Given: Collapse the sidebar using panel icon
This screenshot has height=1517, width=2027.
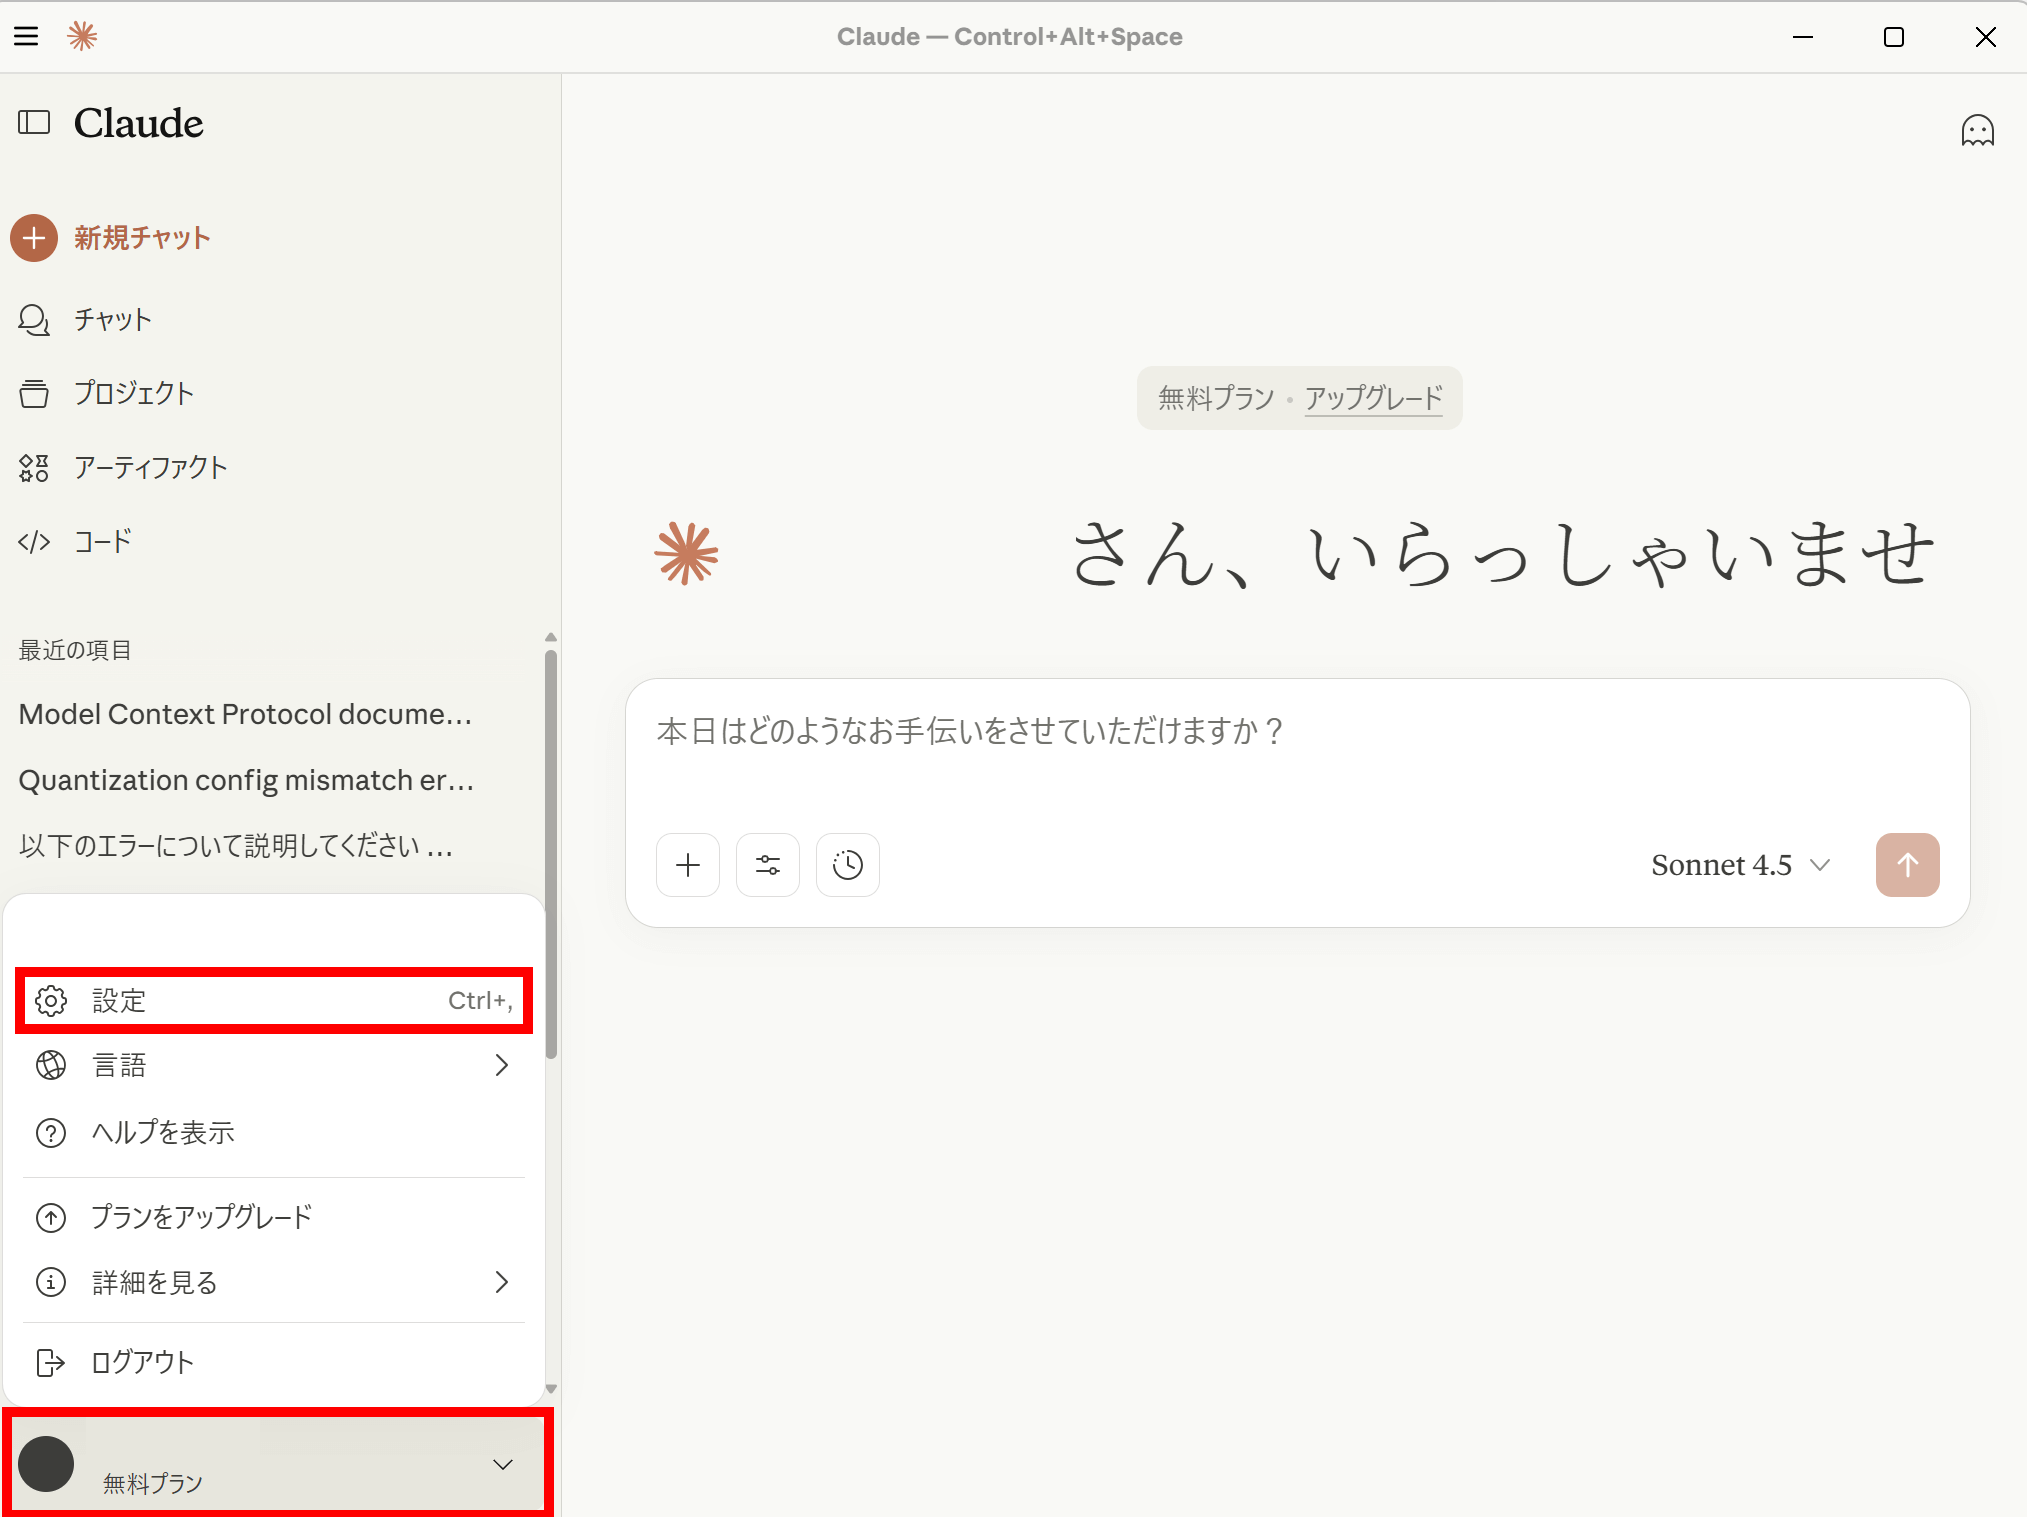Looking at the screenshot, I should (x=34, y=123).
